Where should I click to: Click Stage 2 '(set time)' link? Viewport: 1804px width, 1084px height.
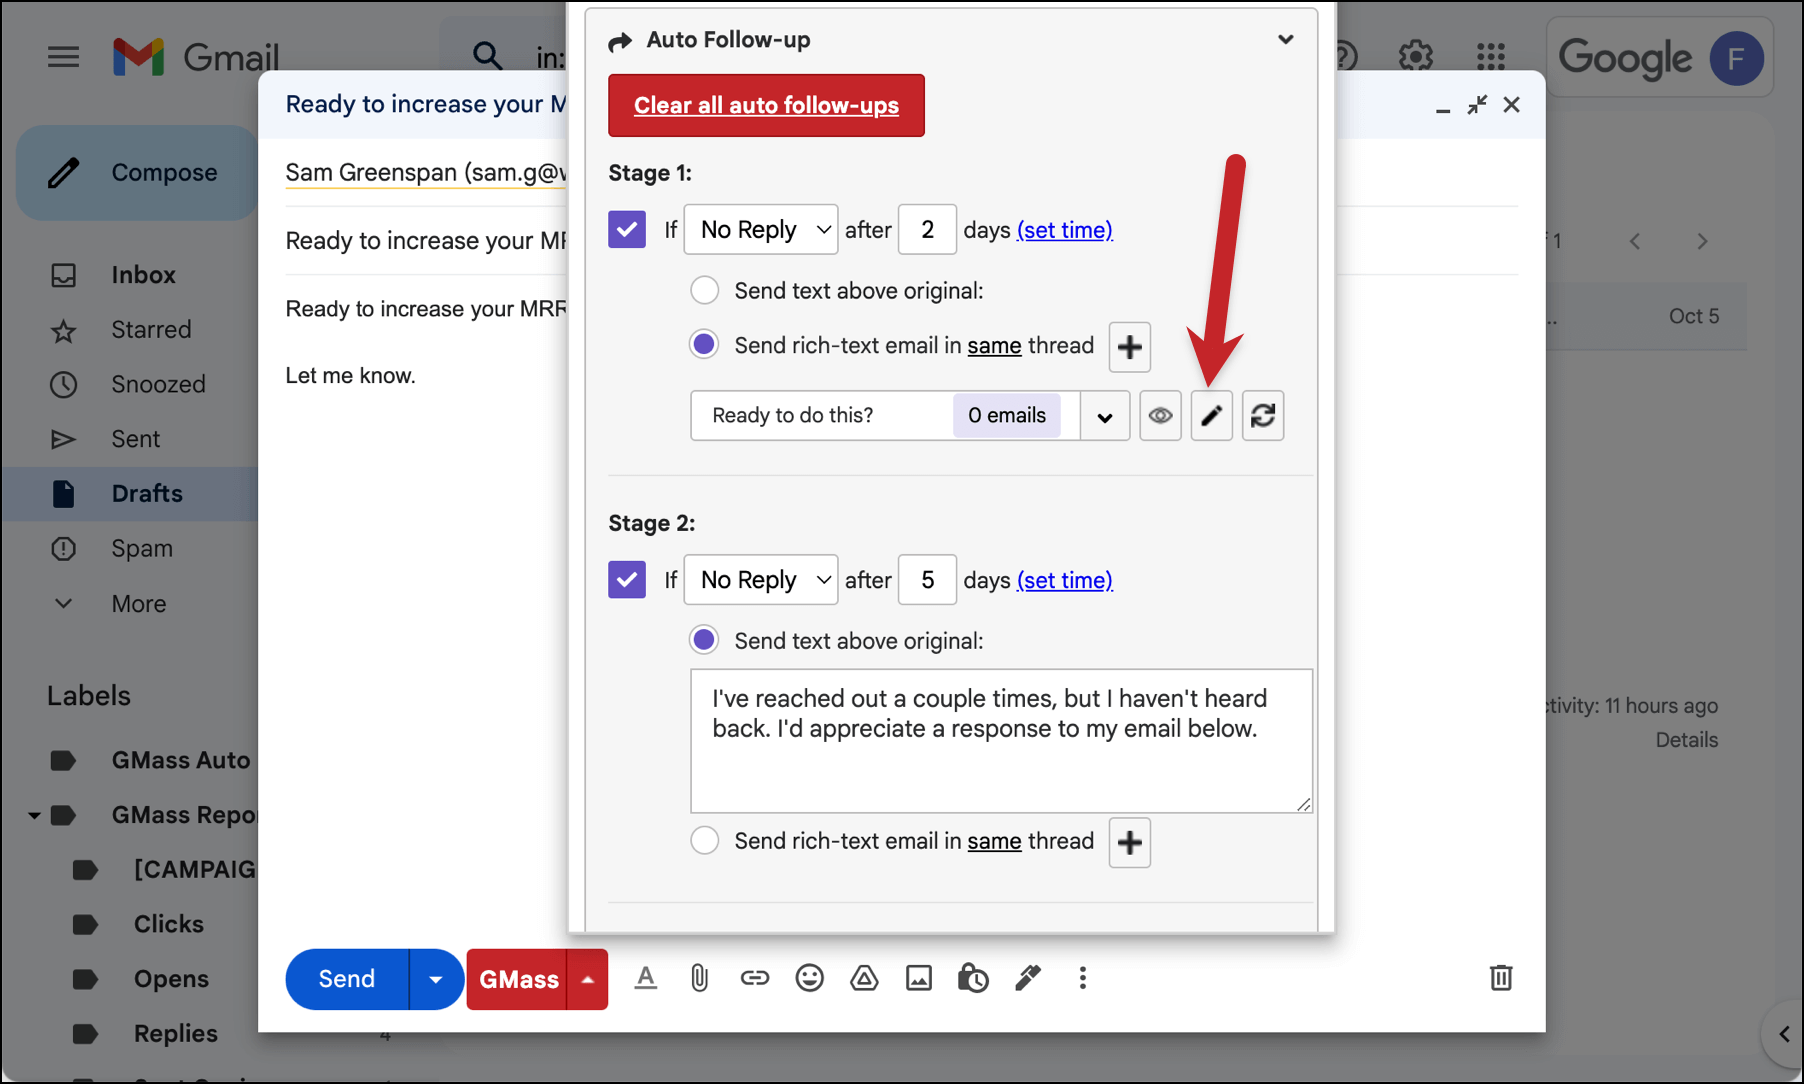click(x=1064, y=580)
